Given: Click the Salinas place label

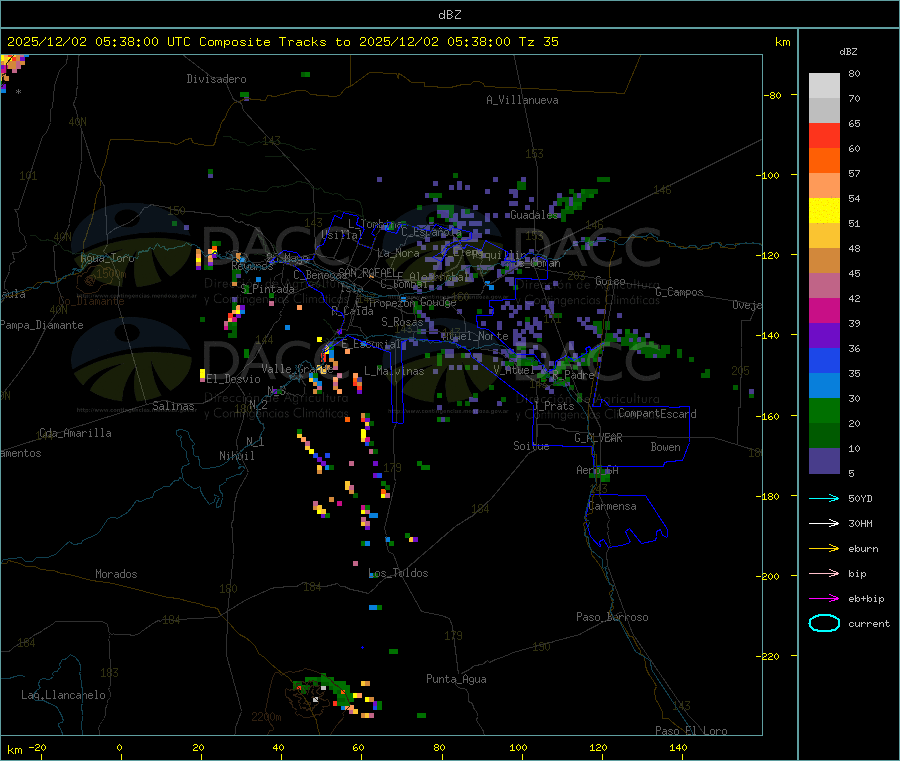Looking at the screenshot, I should (x=173, y=406).
